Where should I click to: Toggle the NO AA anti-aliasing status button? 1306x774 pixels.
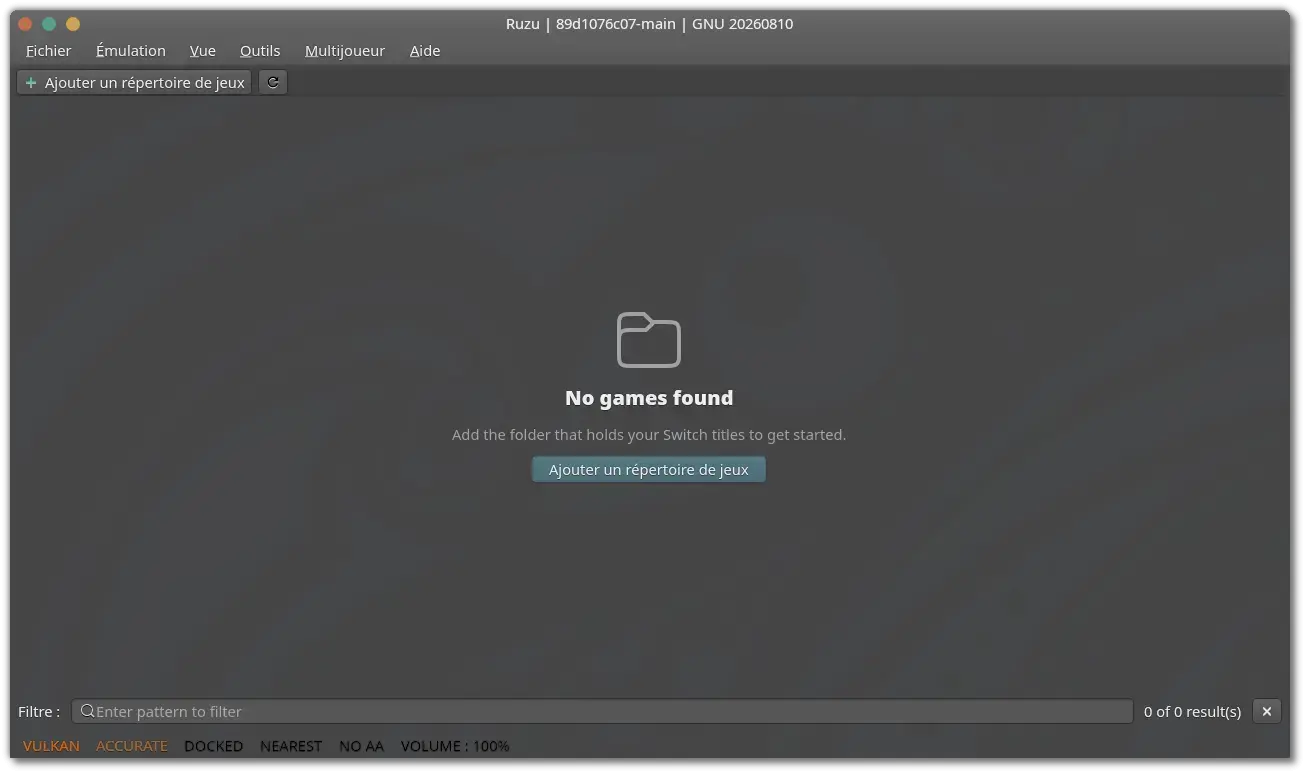(362, 746)
